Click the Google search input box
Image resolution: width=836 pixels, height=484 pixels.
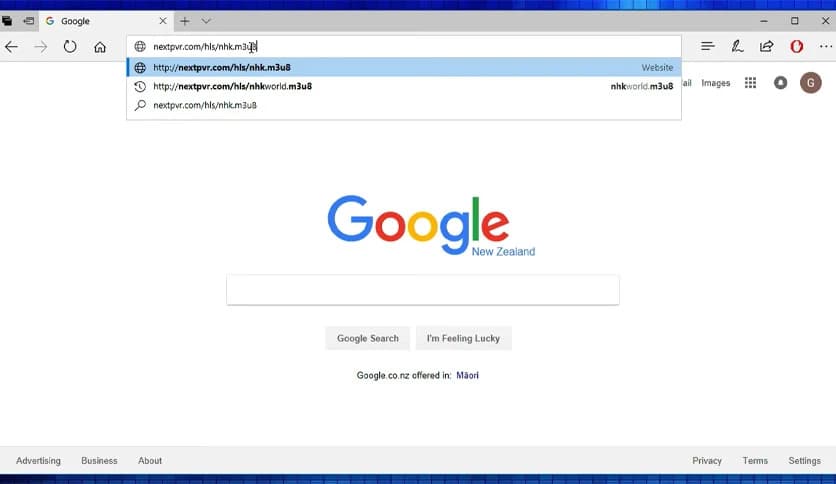coord(423,290)
